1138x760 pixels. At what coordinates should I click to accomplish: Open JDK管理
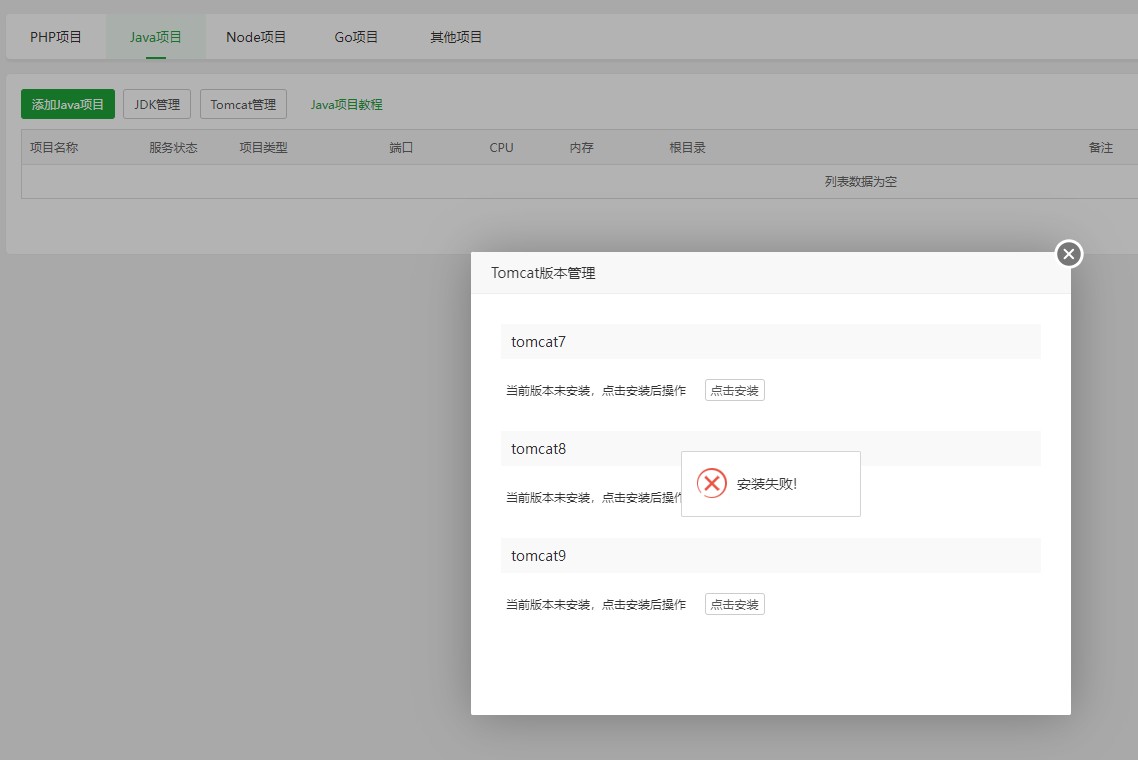click(157, 105)
